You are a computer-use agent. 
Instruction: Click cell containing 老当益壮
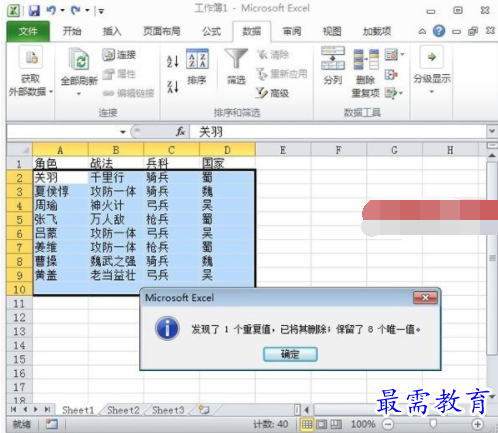coord(116,275)
